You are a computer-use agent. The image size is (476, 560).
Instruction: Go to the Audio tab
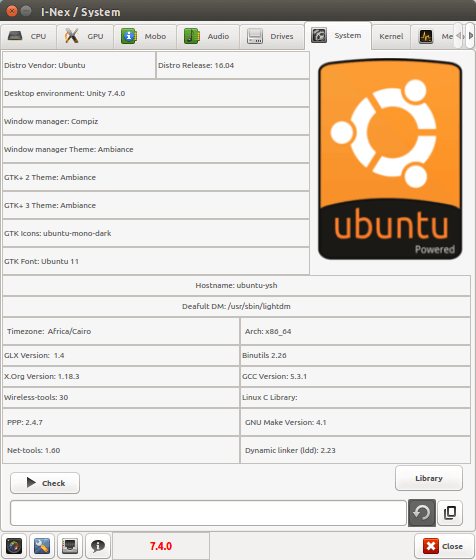pos(207,36)
